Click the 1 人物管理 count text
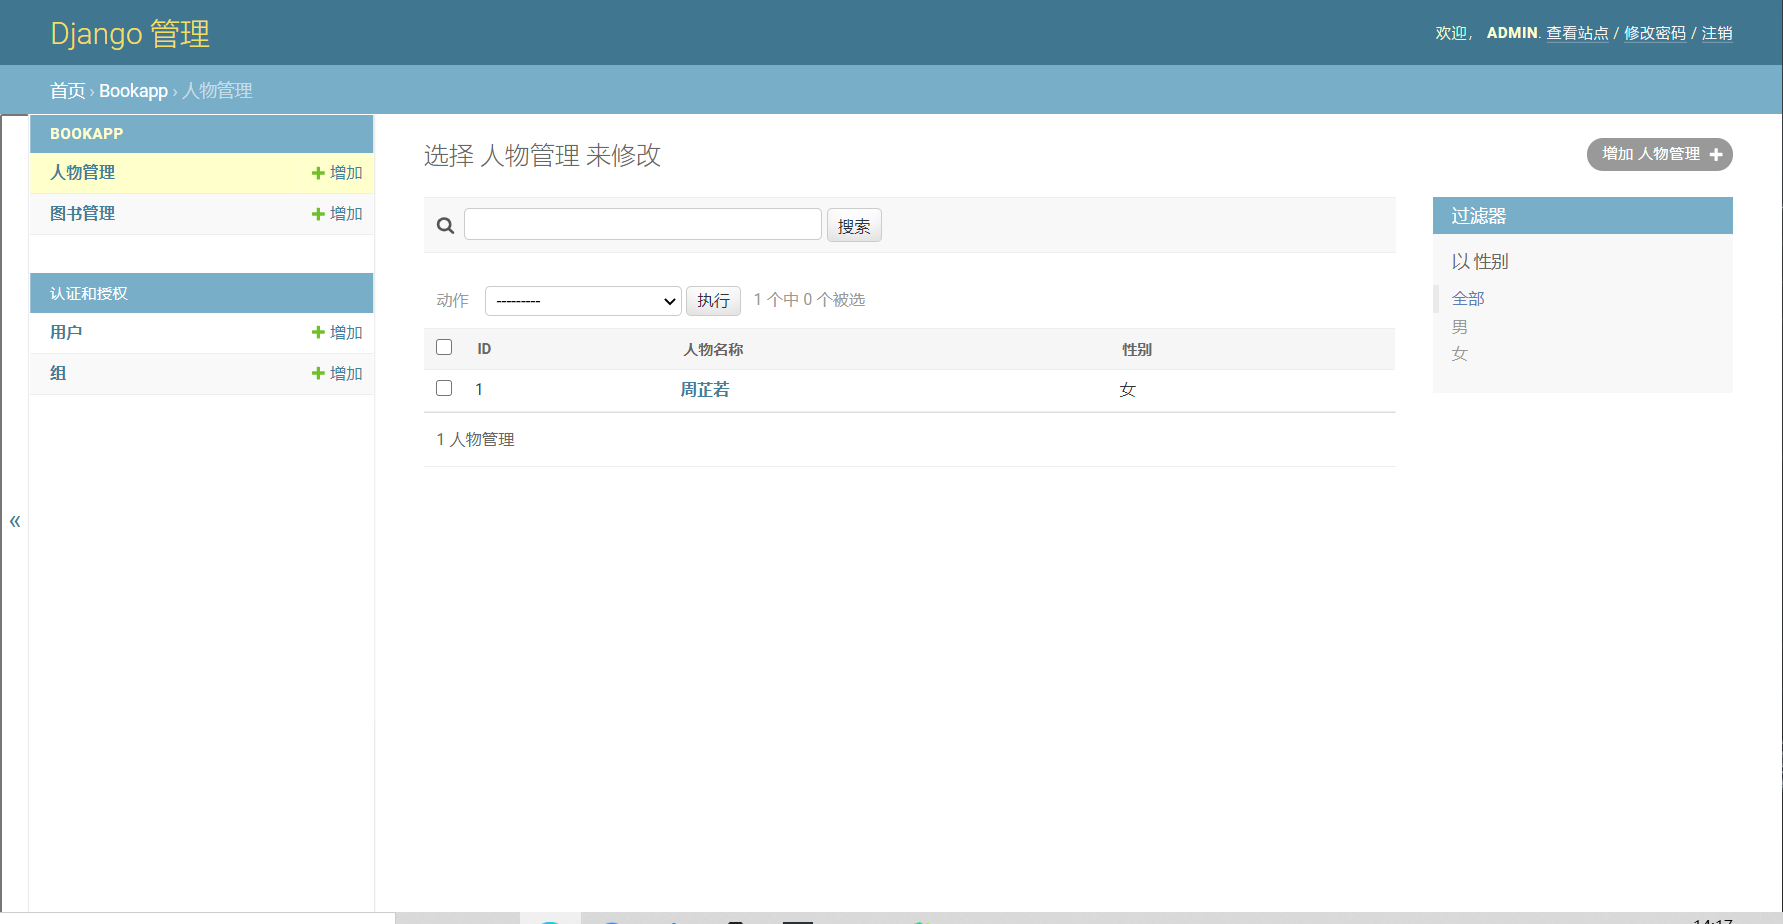Viewport: 1783px width, 924px height. [x=475, y=440]
